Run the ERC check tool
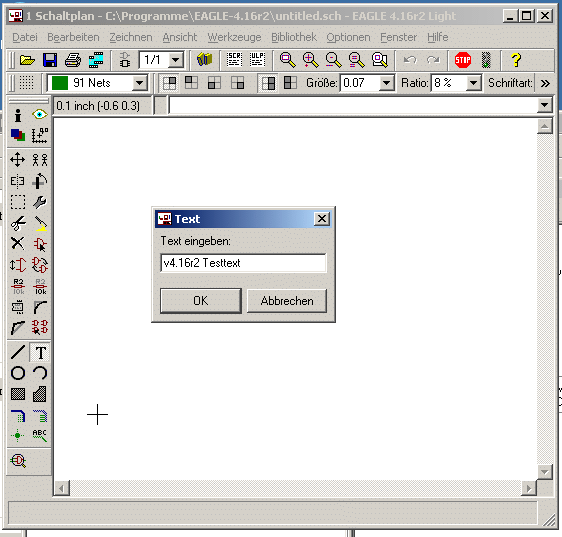This screenshot has width=562, height=537. 19,460
